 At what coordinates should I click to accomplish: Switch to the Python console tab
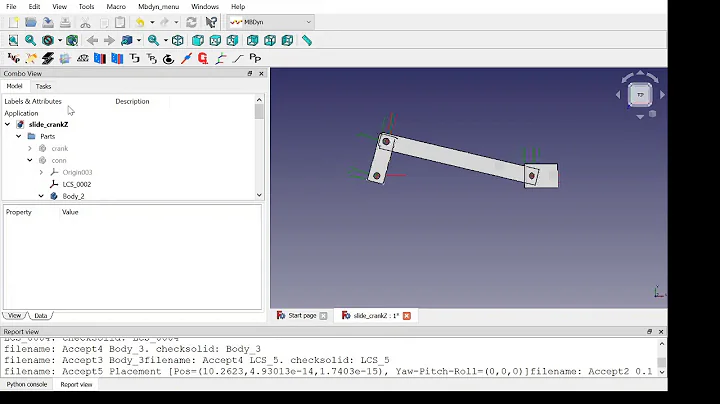tap(27, 384)
